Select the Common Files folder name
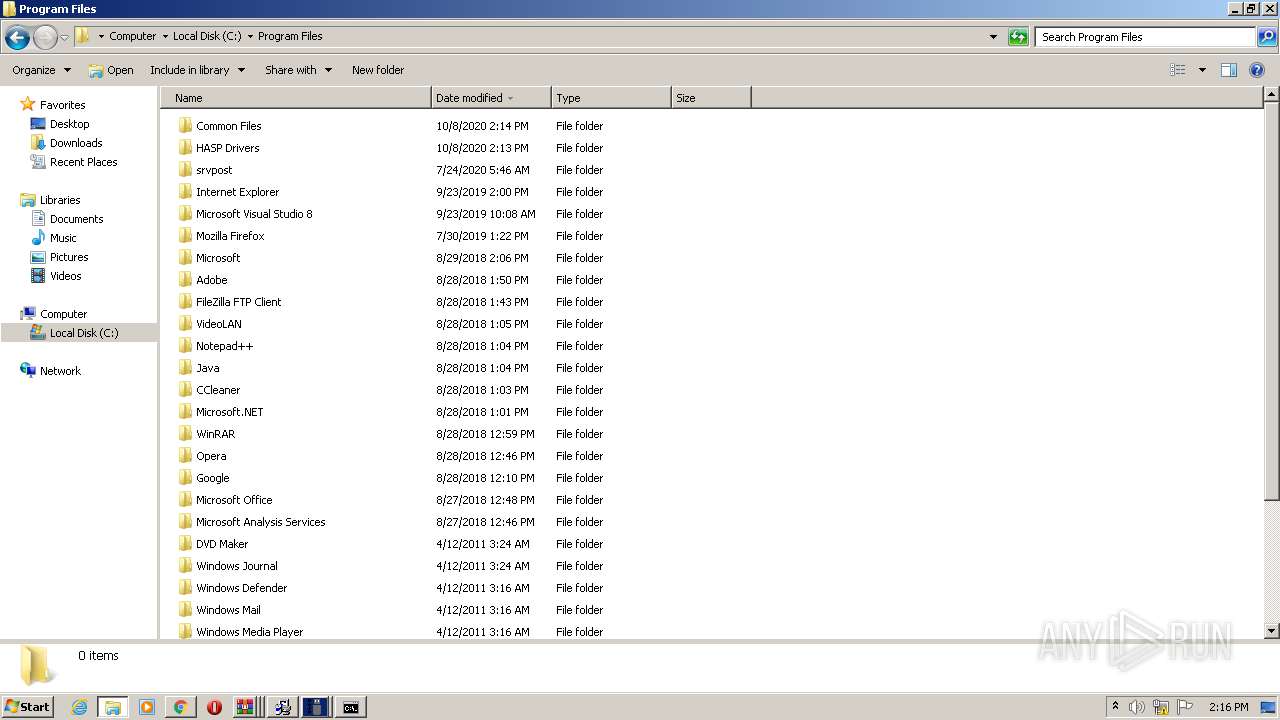This screenshot has height=720, width=1280. coord(229,126)
